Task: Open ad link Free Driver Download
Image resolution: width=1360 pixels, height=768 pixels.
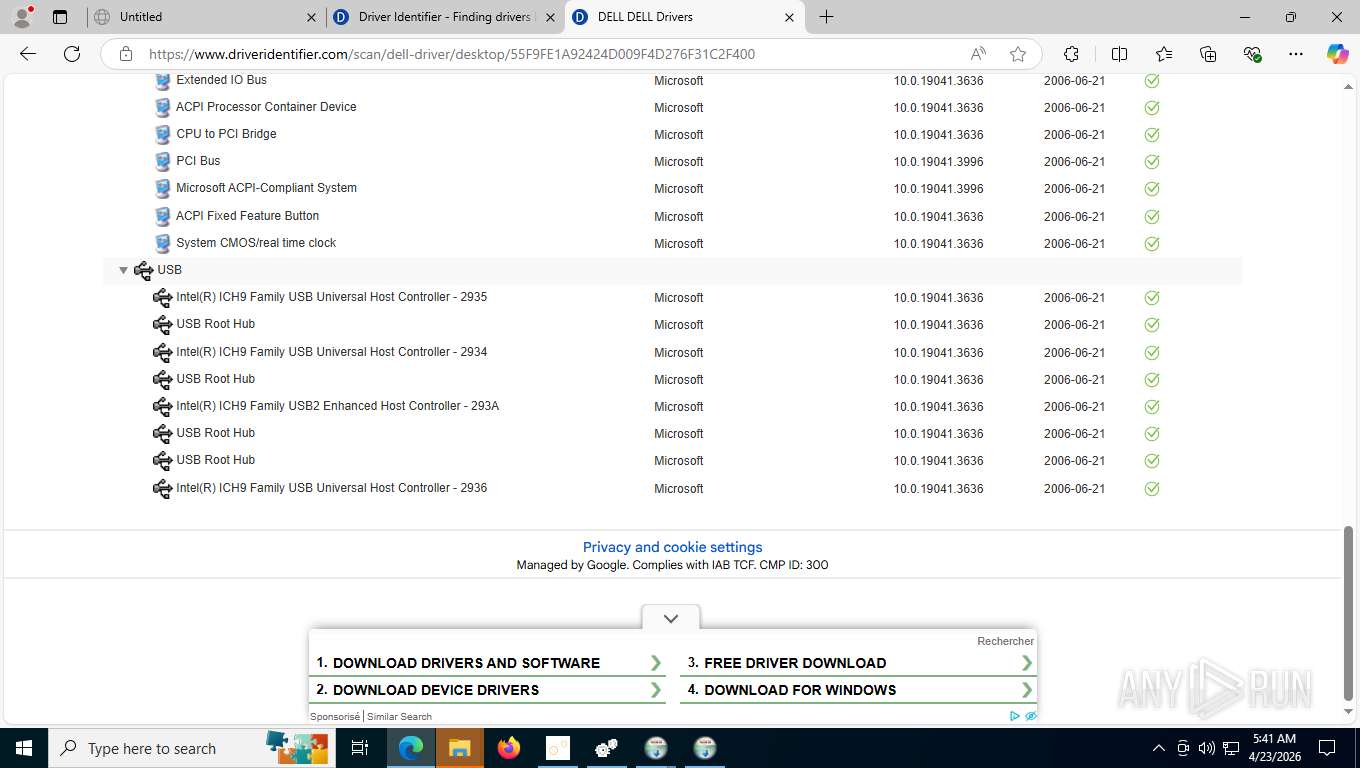Action: pos(859,663)
